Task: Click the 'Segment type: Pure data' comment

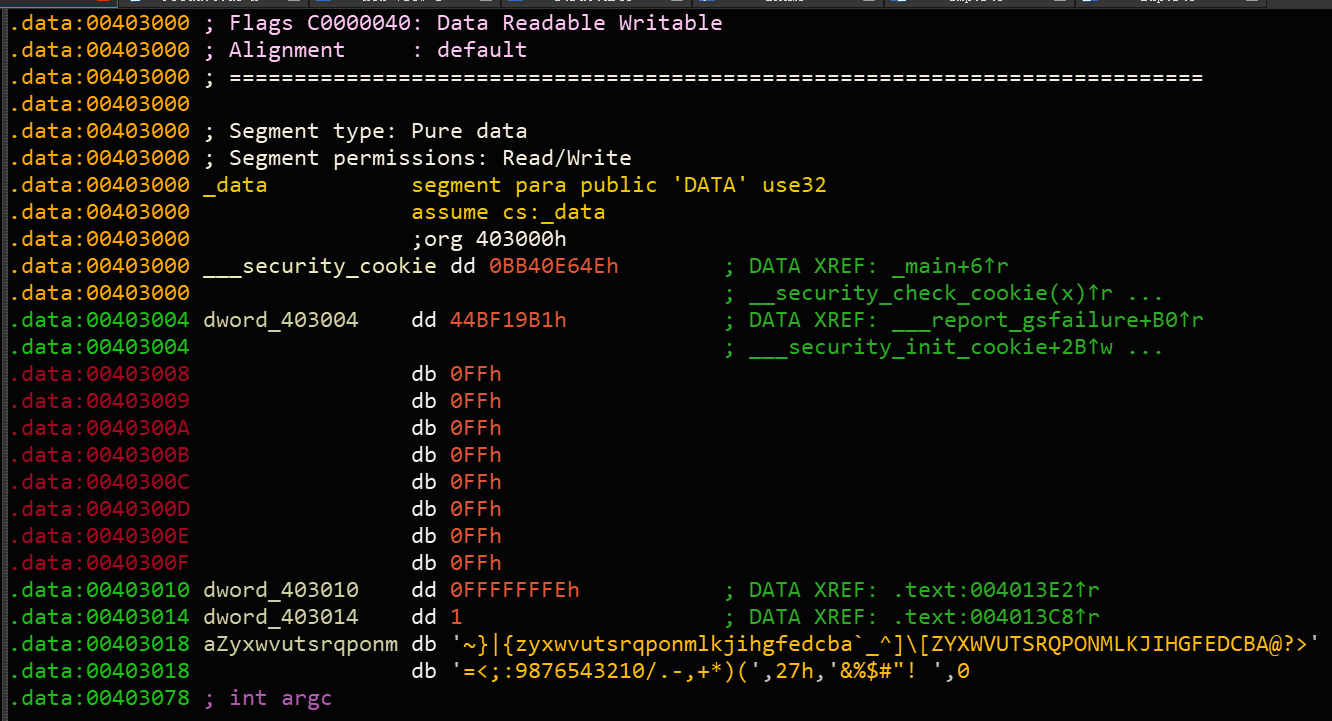Action: (x=365, y=131)
